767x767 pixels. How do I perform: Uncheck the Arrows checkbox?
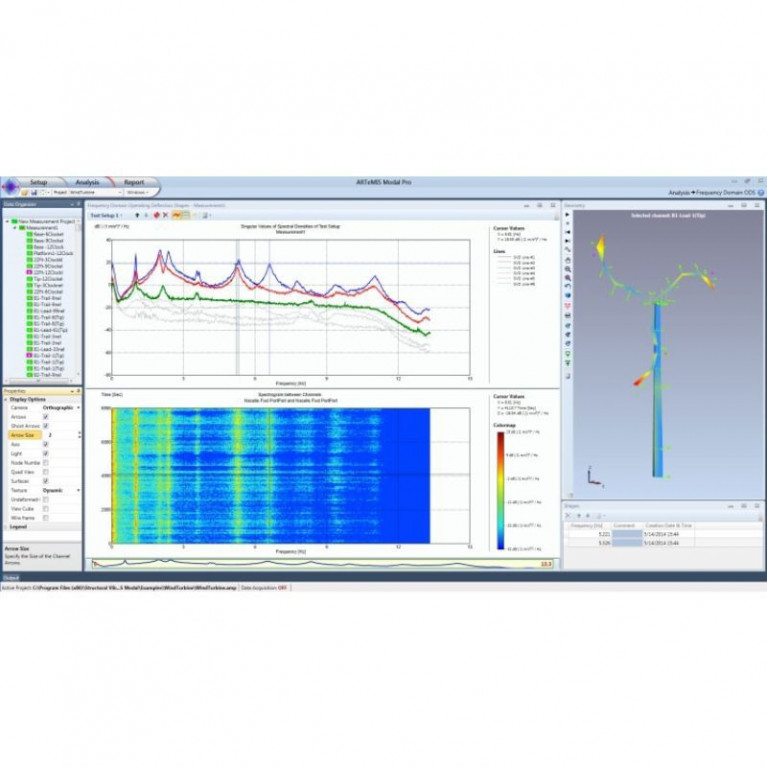pos(46,417)
